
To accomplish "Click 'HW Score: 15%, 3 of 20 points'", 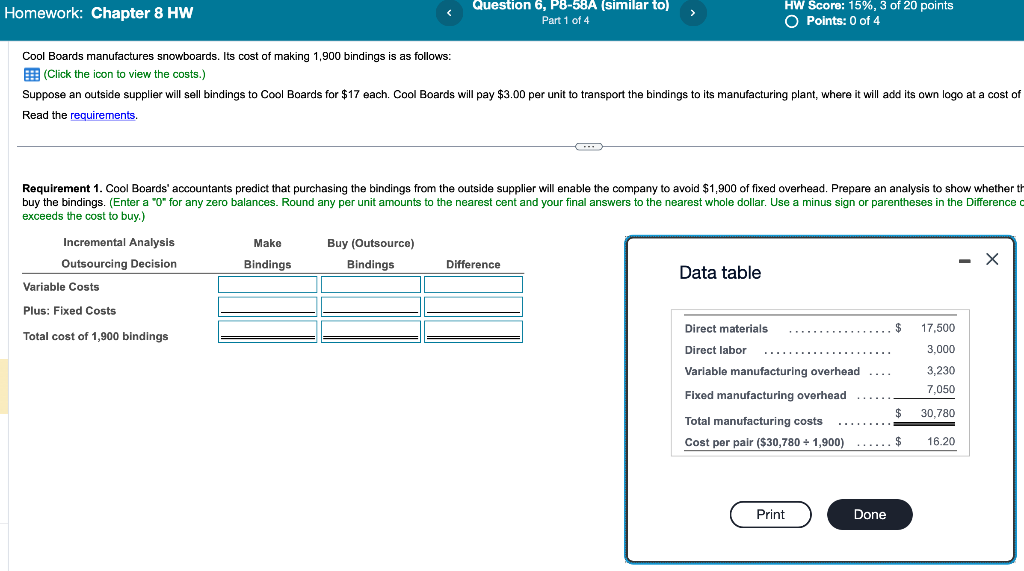I will click(869, 5).
